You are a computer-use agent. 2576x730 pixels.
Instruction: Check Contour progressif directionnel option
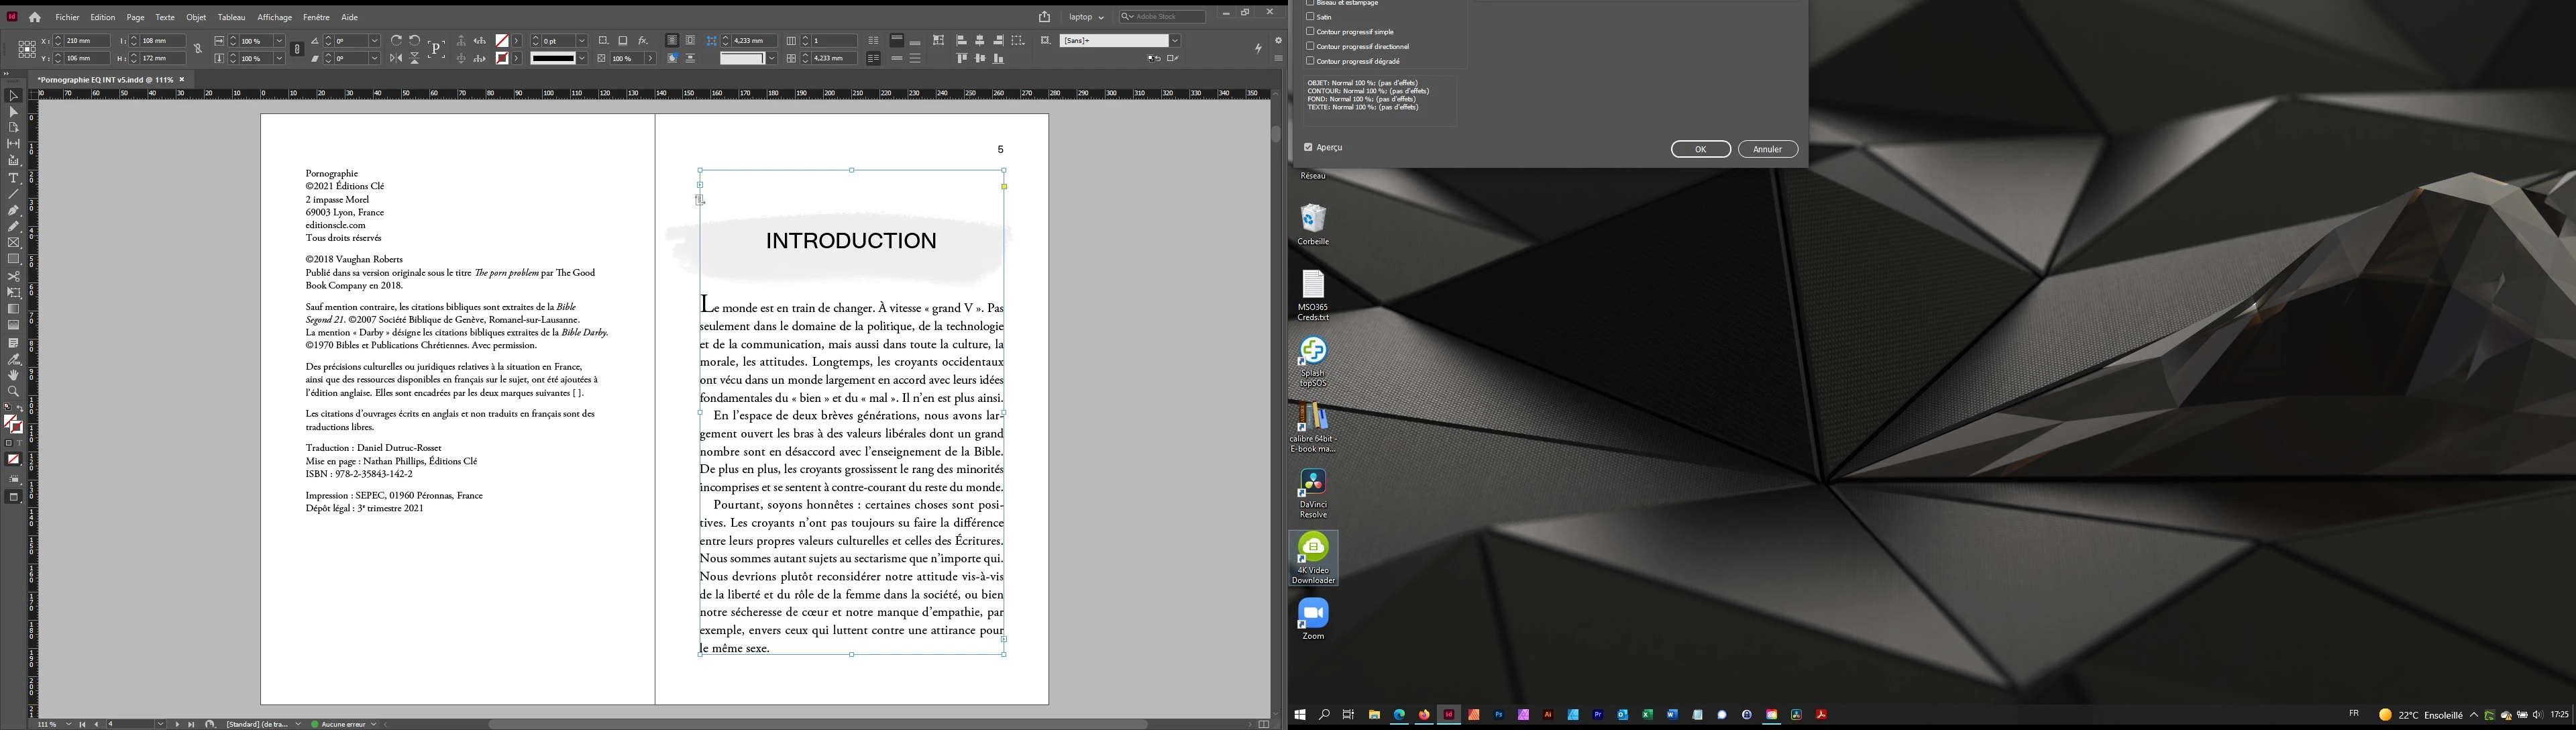pos(1310,46)
